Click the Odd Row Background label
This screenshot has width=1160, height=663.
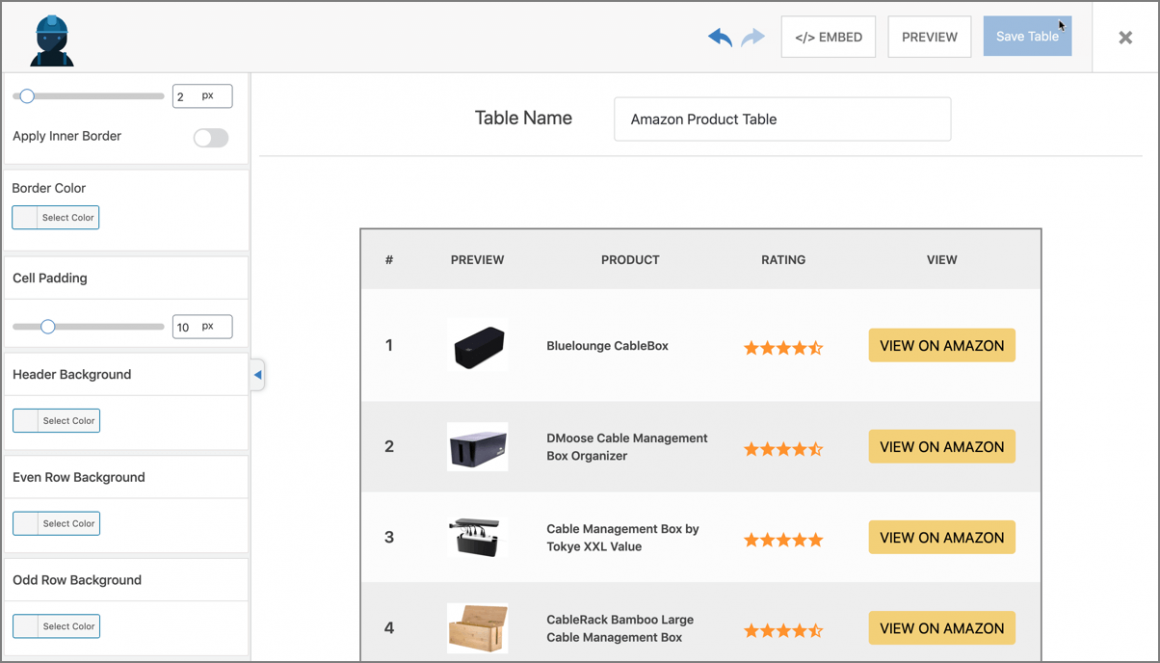77,580
